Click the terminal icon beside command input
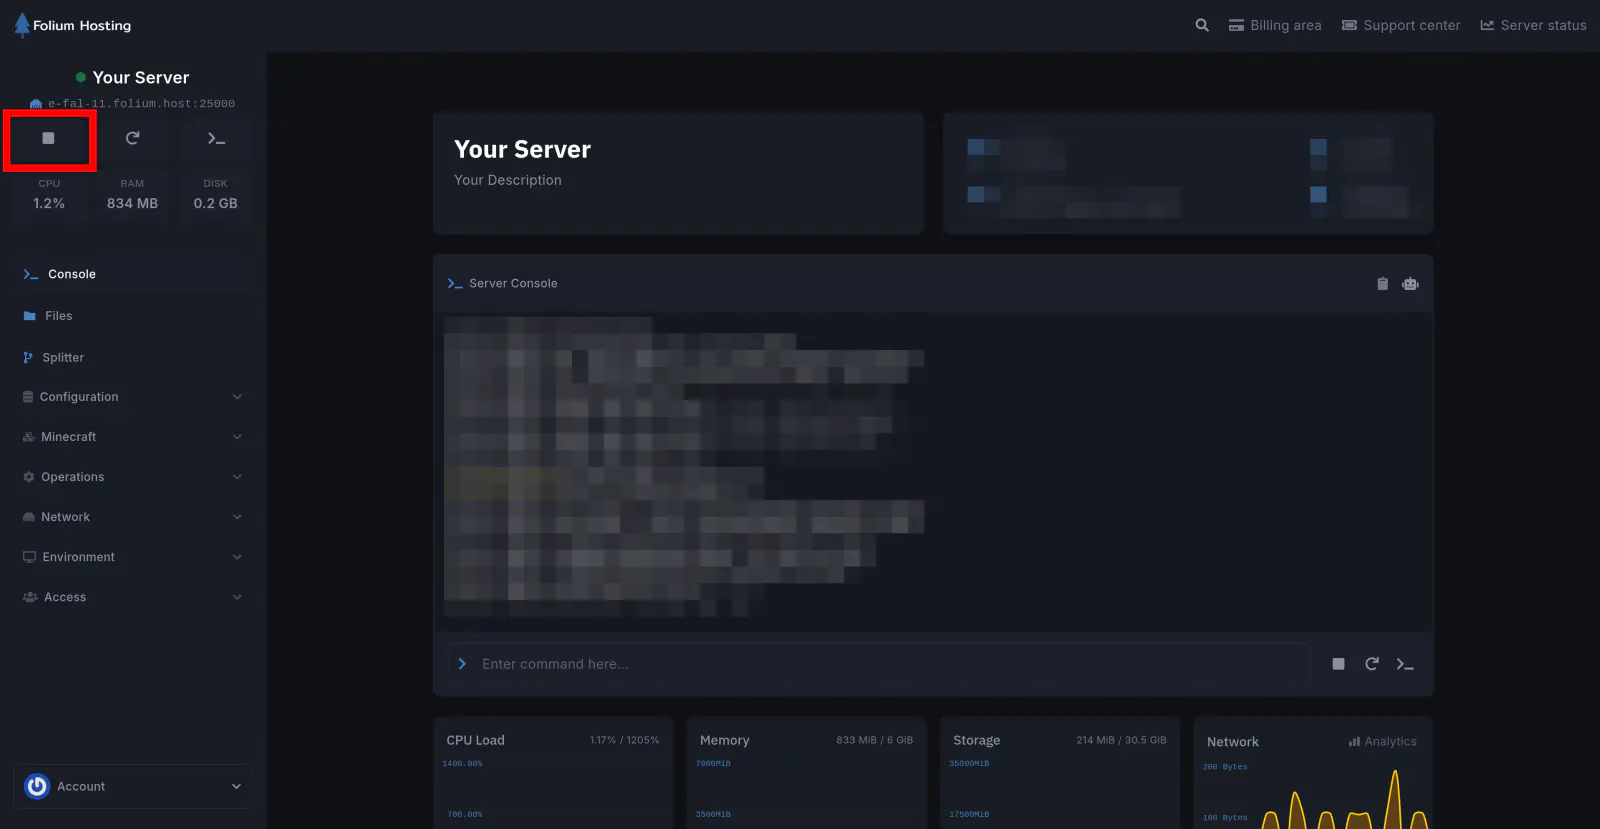 pos(1405,664)
